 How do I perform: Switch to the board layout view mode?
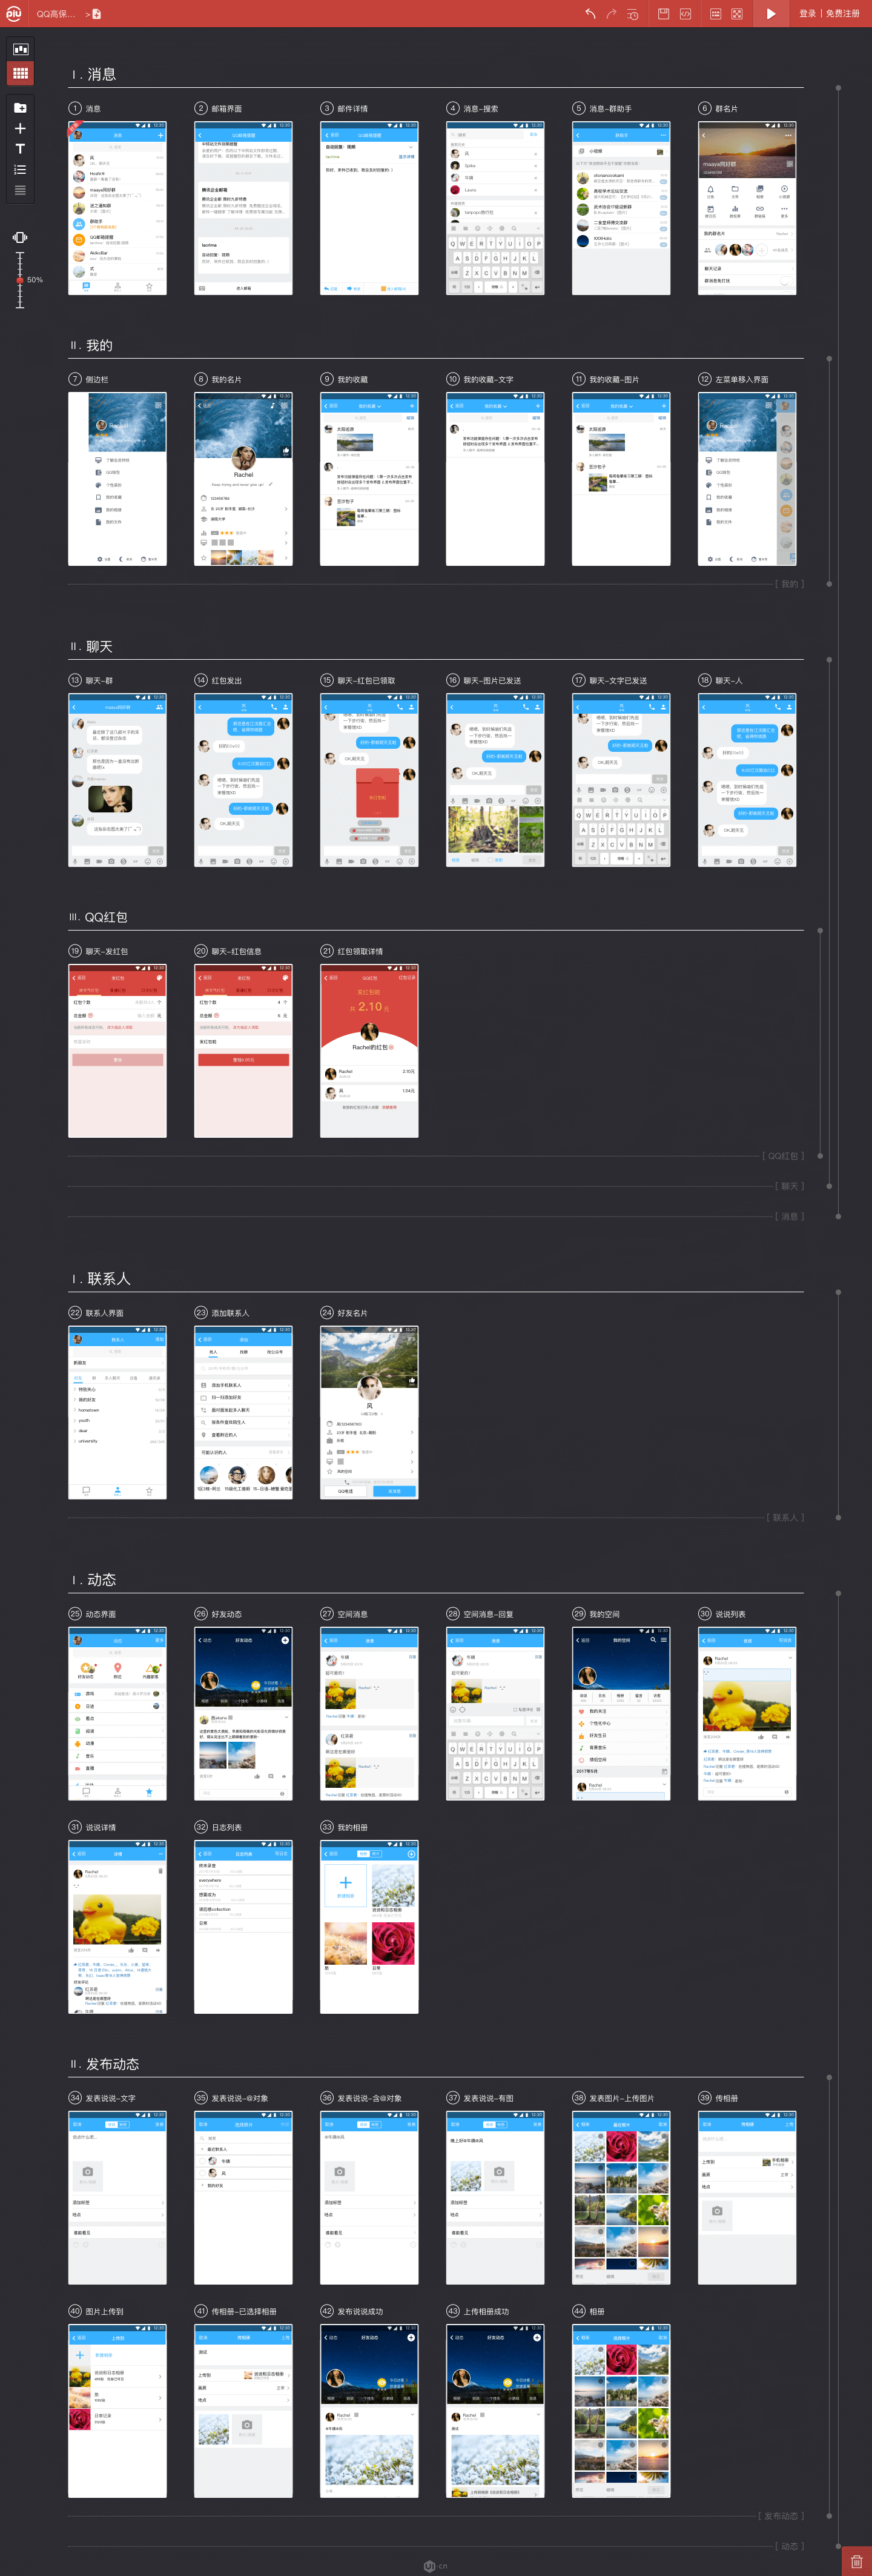[x=20, y=49]
